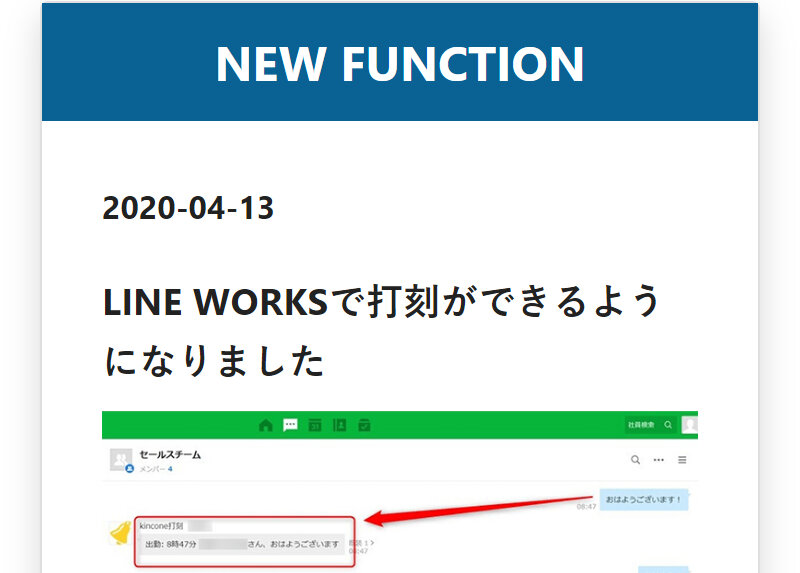
Task: Open the calendar icon in green bar
Action: (315, 425)
